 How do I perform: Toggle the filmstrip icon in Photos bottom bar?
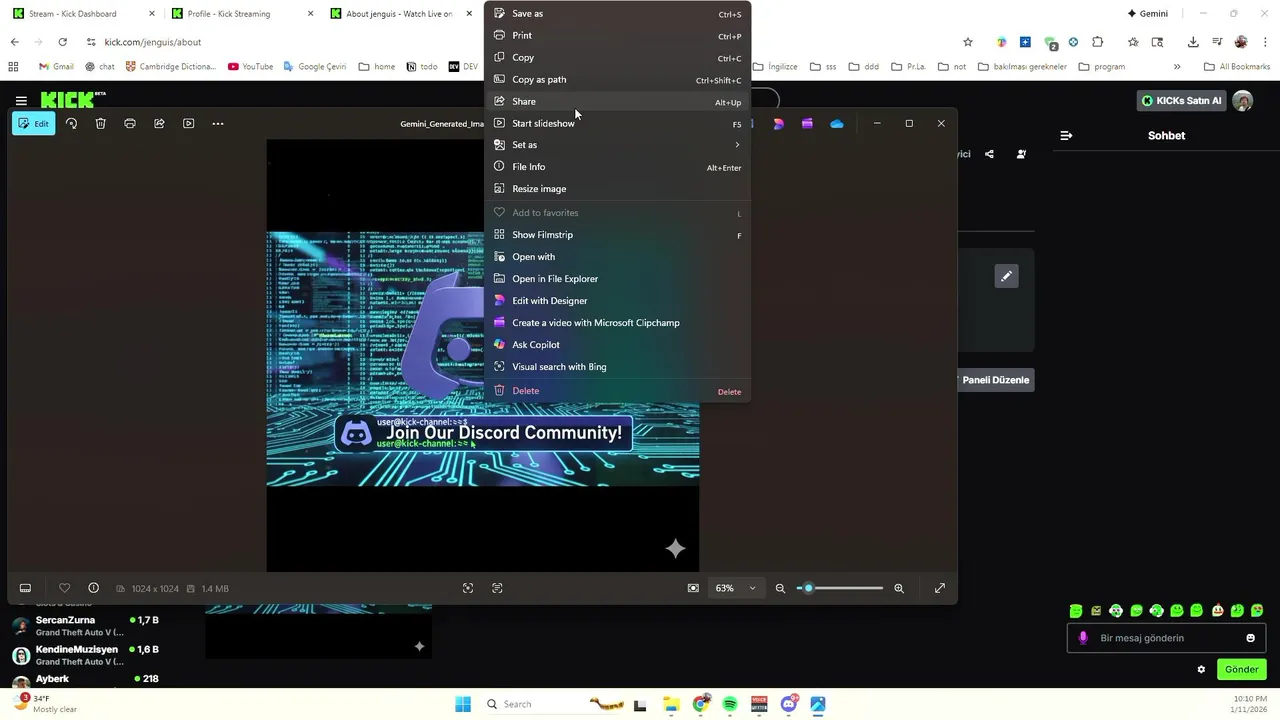pyautogui.click(x=25, y=588)
